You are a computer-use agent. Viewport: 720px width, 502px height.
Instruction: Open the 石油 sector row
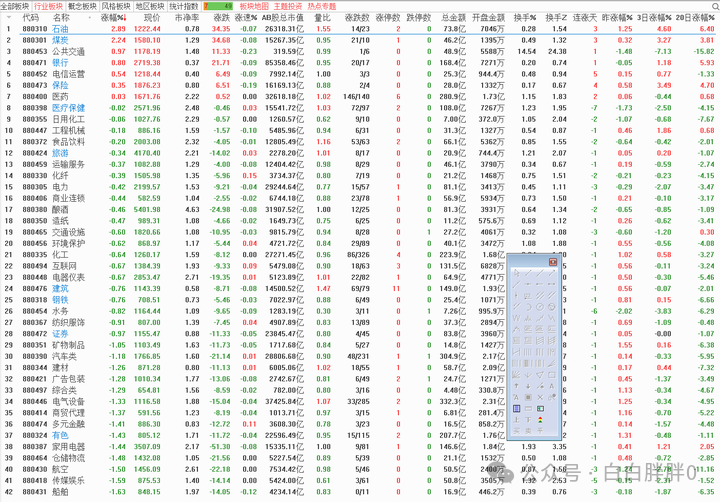[360, 28]
